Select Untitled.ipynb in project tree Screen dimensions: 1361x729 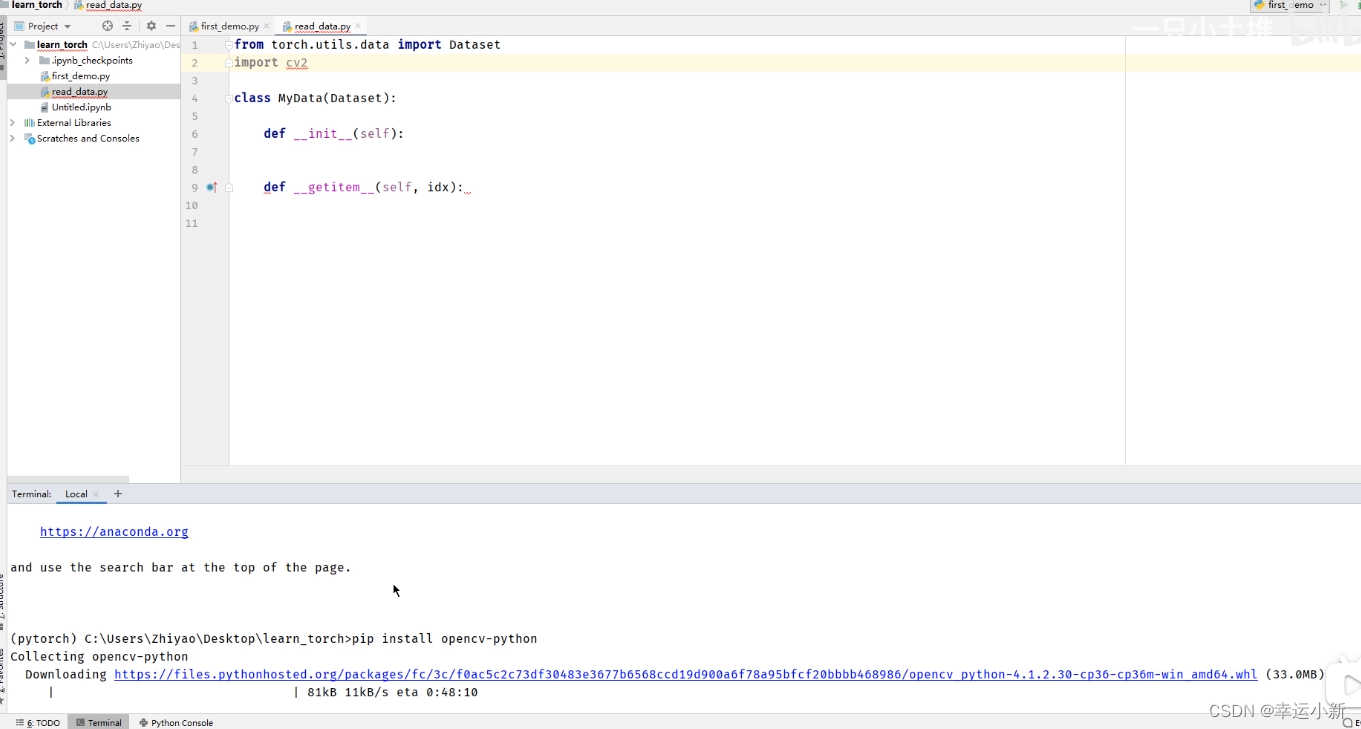tap(81, 107)
